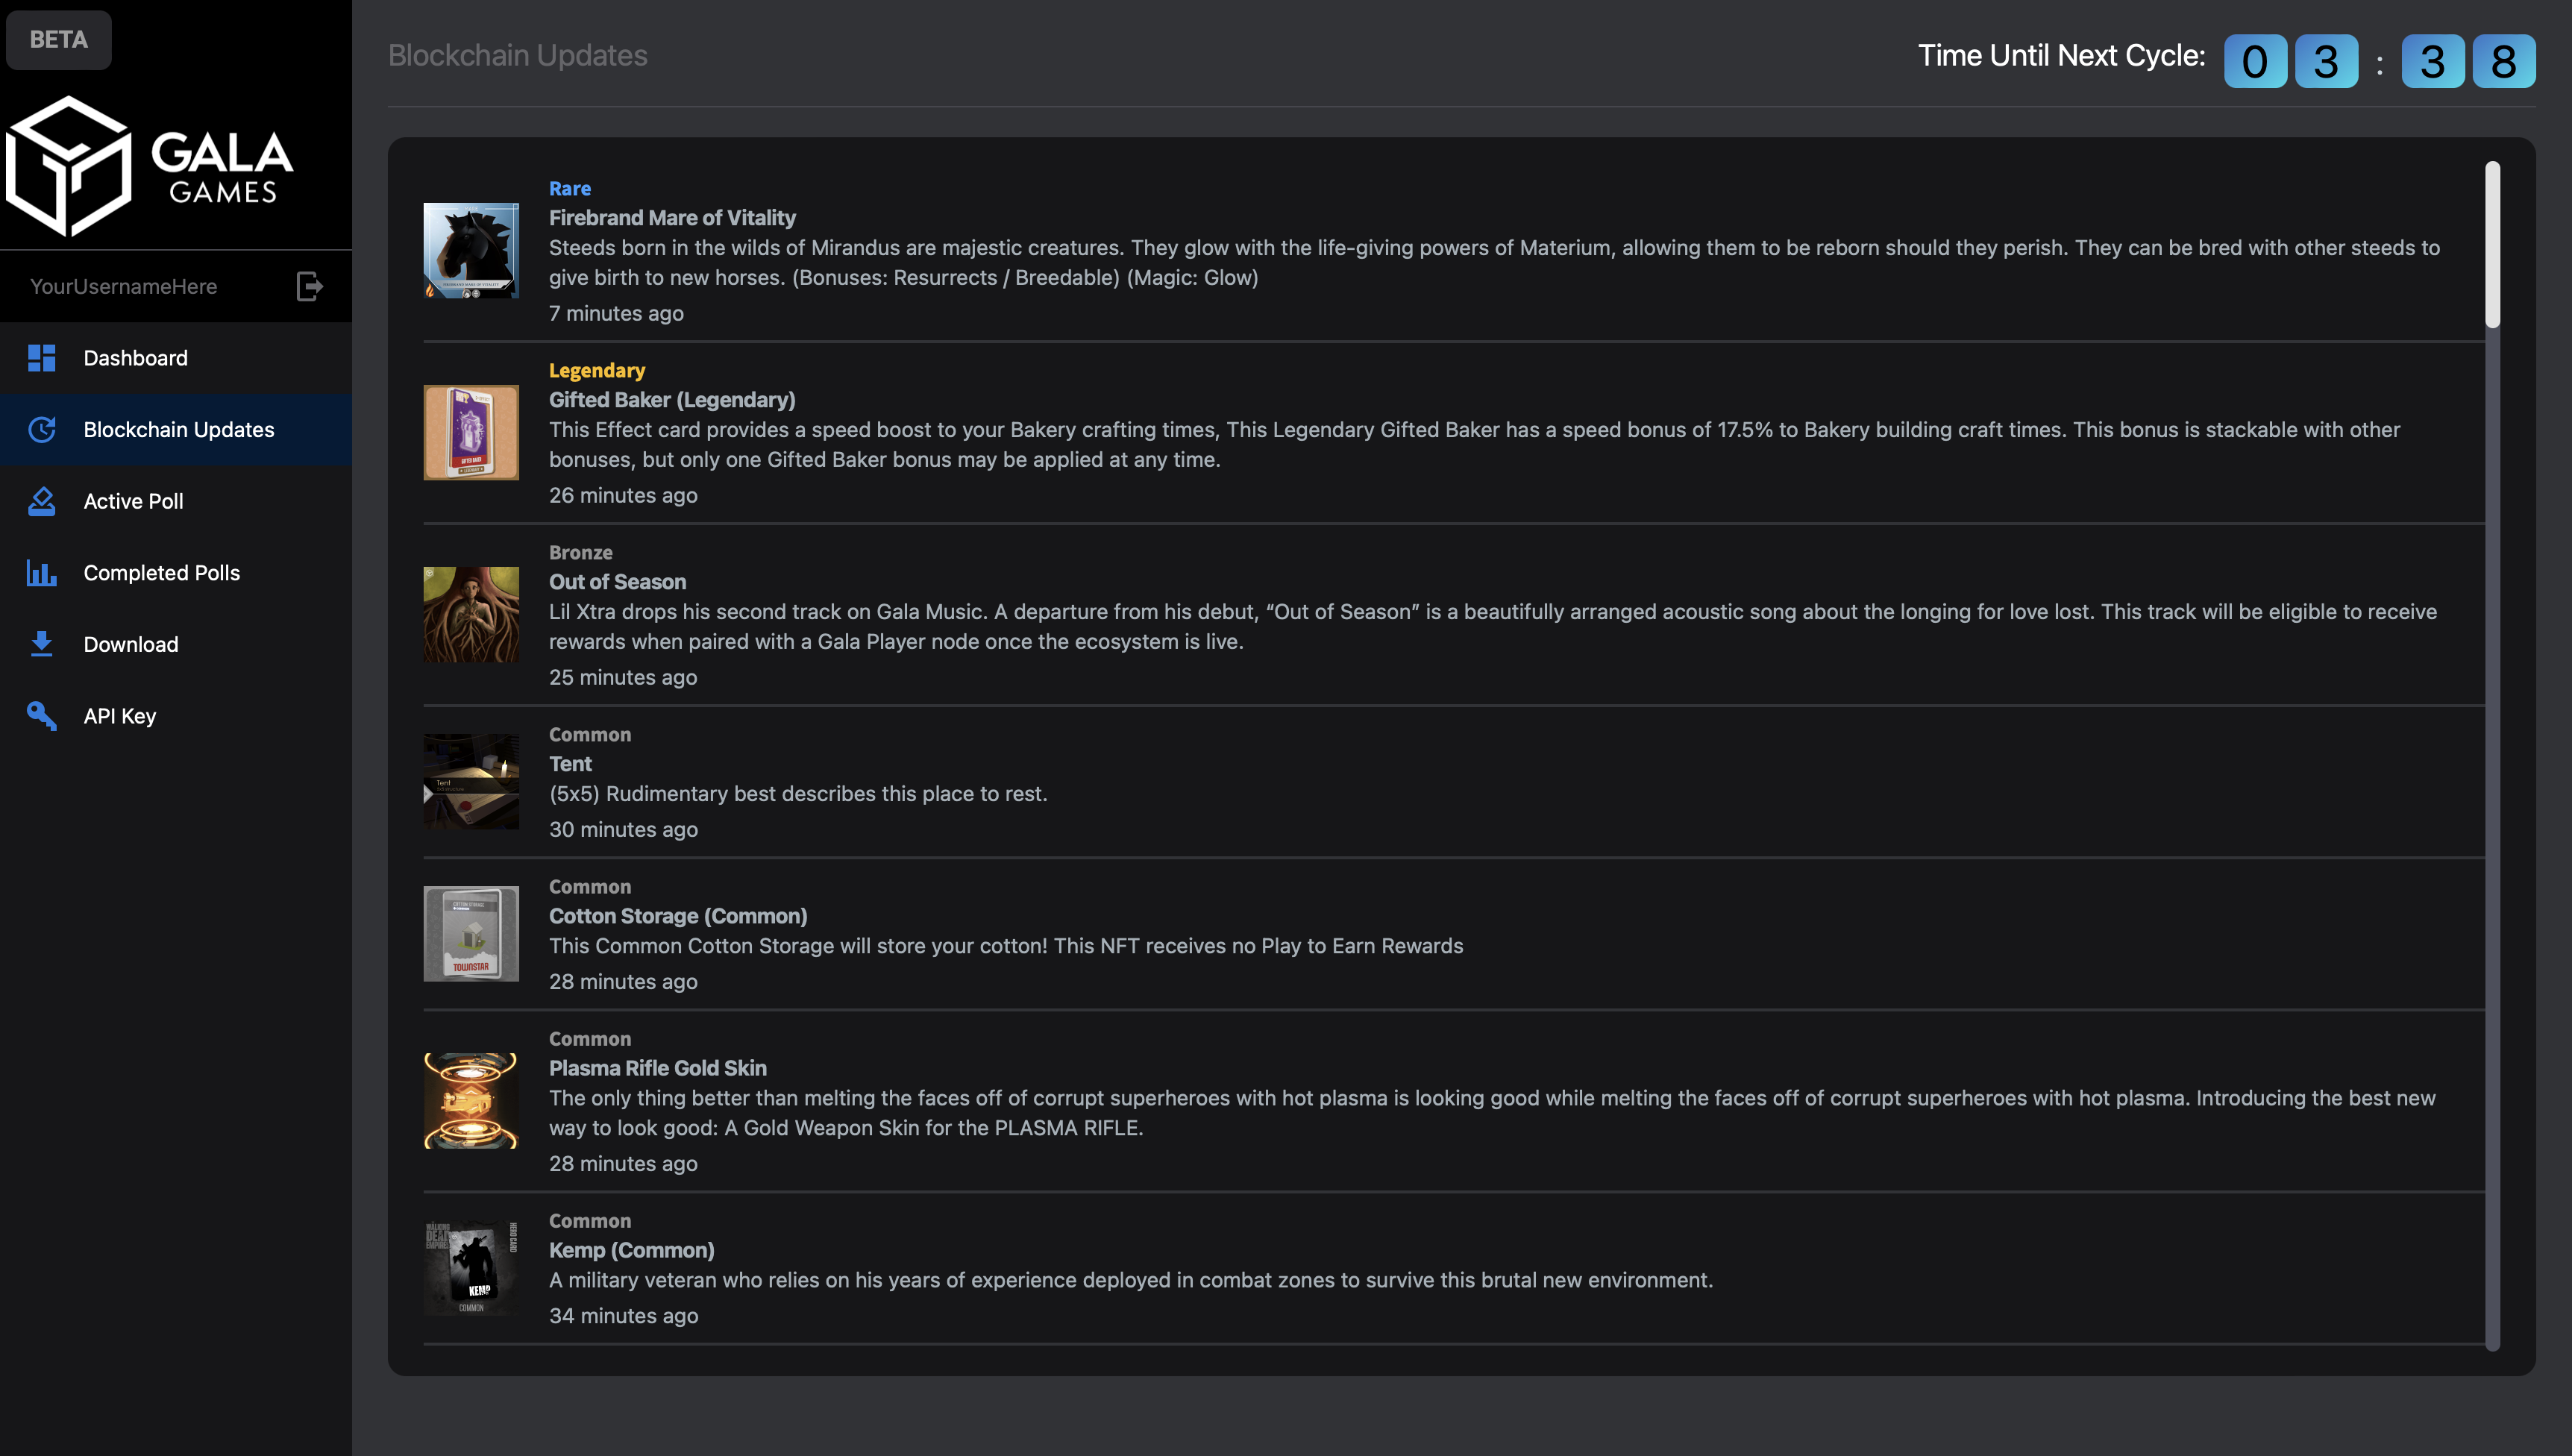2572x1456 pixels.
Task: Click the Dashboard grid icon
Action: pyautogui.click(x=42, y=358)
